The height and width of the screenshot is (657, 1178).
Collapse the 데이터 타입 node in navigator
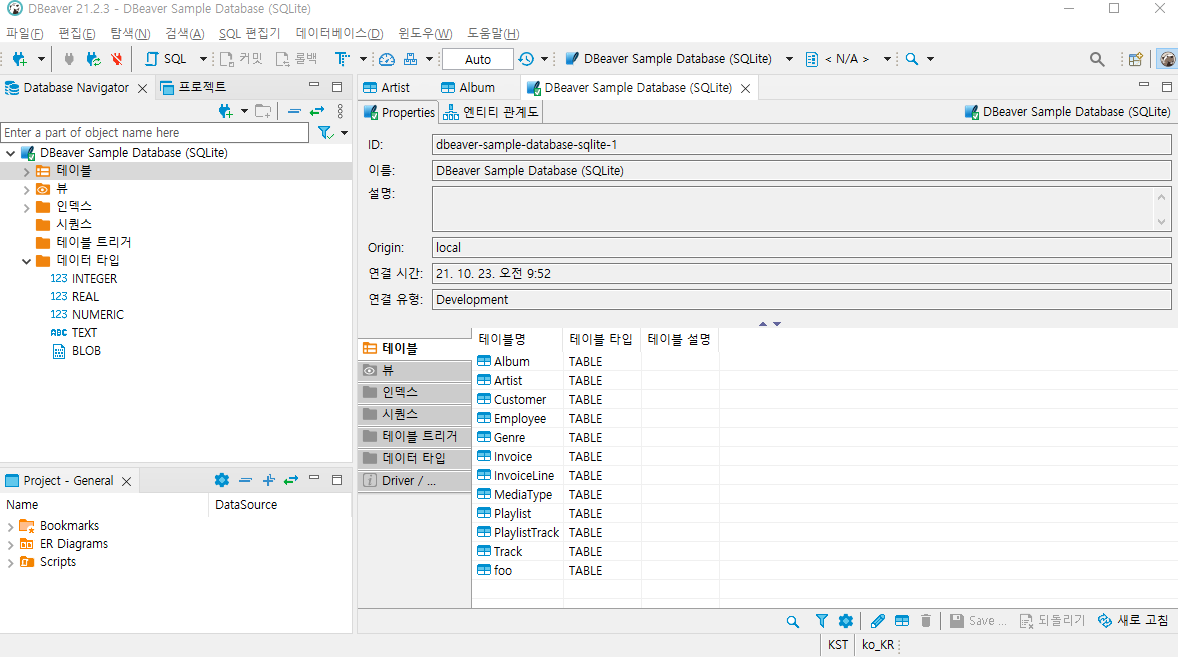coord(26,261)
